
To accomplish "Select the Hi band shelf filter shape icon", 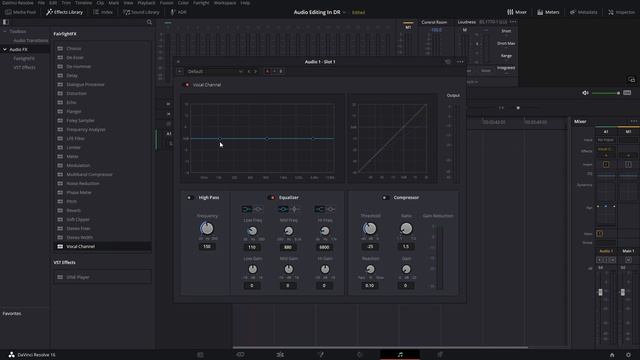I will pos(320,209).
